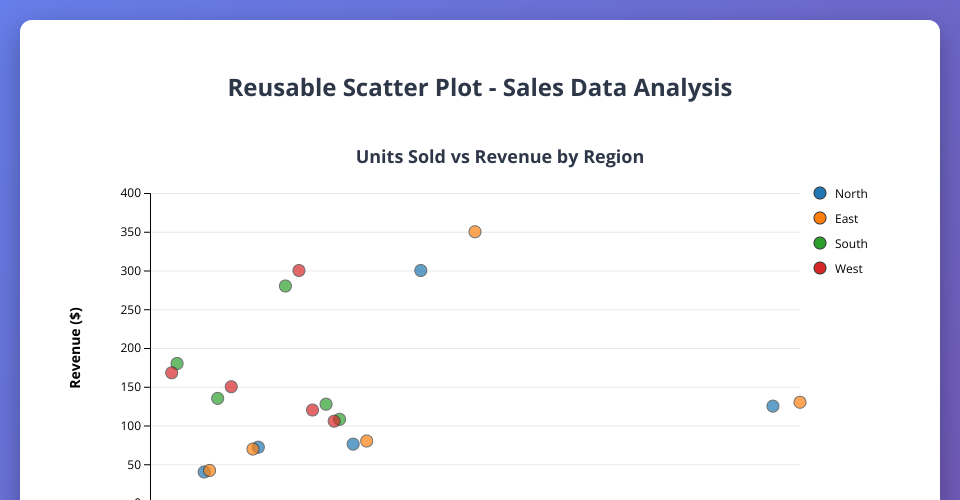Click the green South legend circle
Screen dimensions: 960x500
coord(820,243)
